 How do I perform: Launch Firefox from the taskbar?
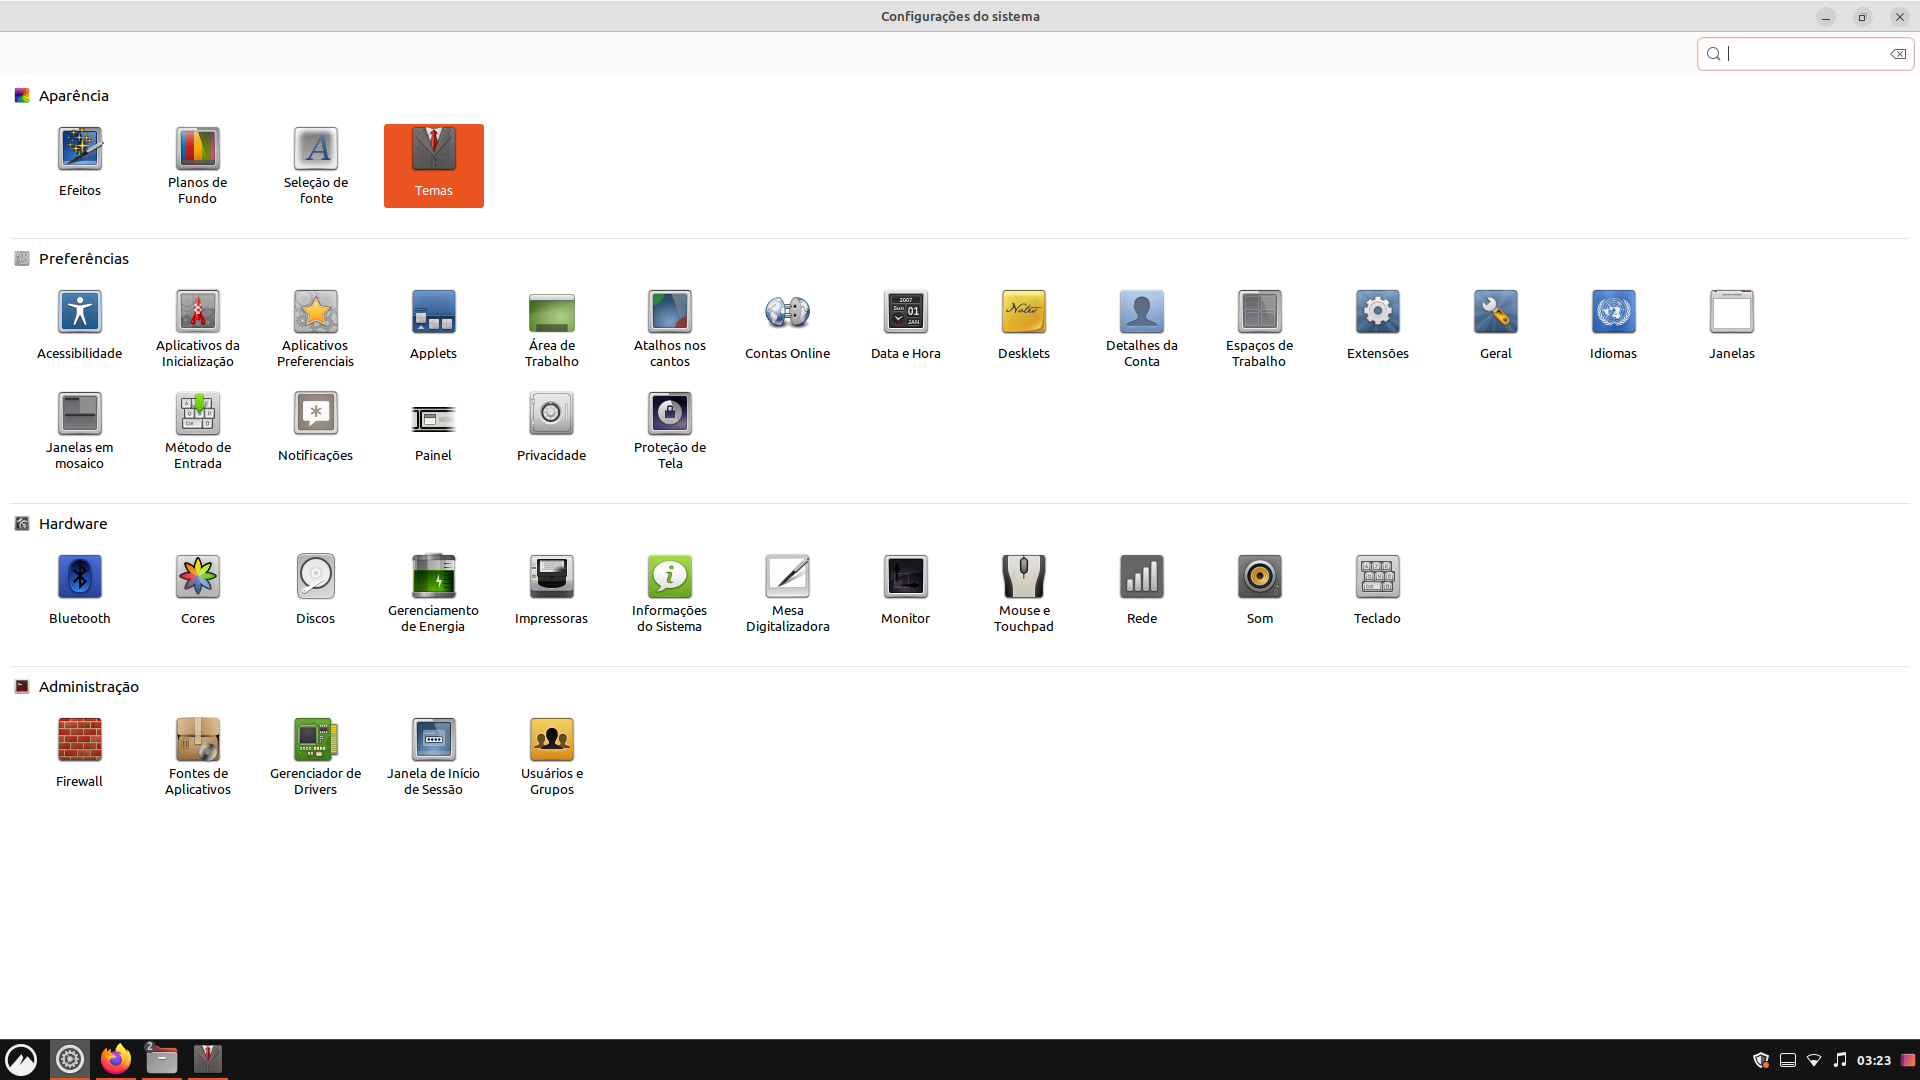(x=115, y=1059)
